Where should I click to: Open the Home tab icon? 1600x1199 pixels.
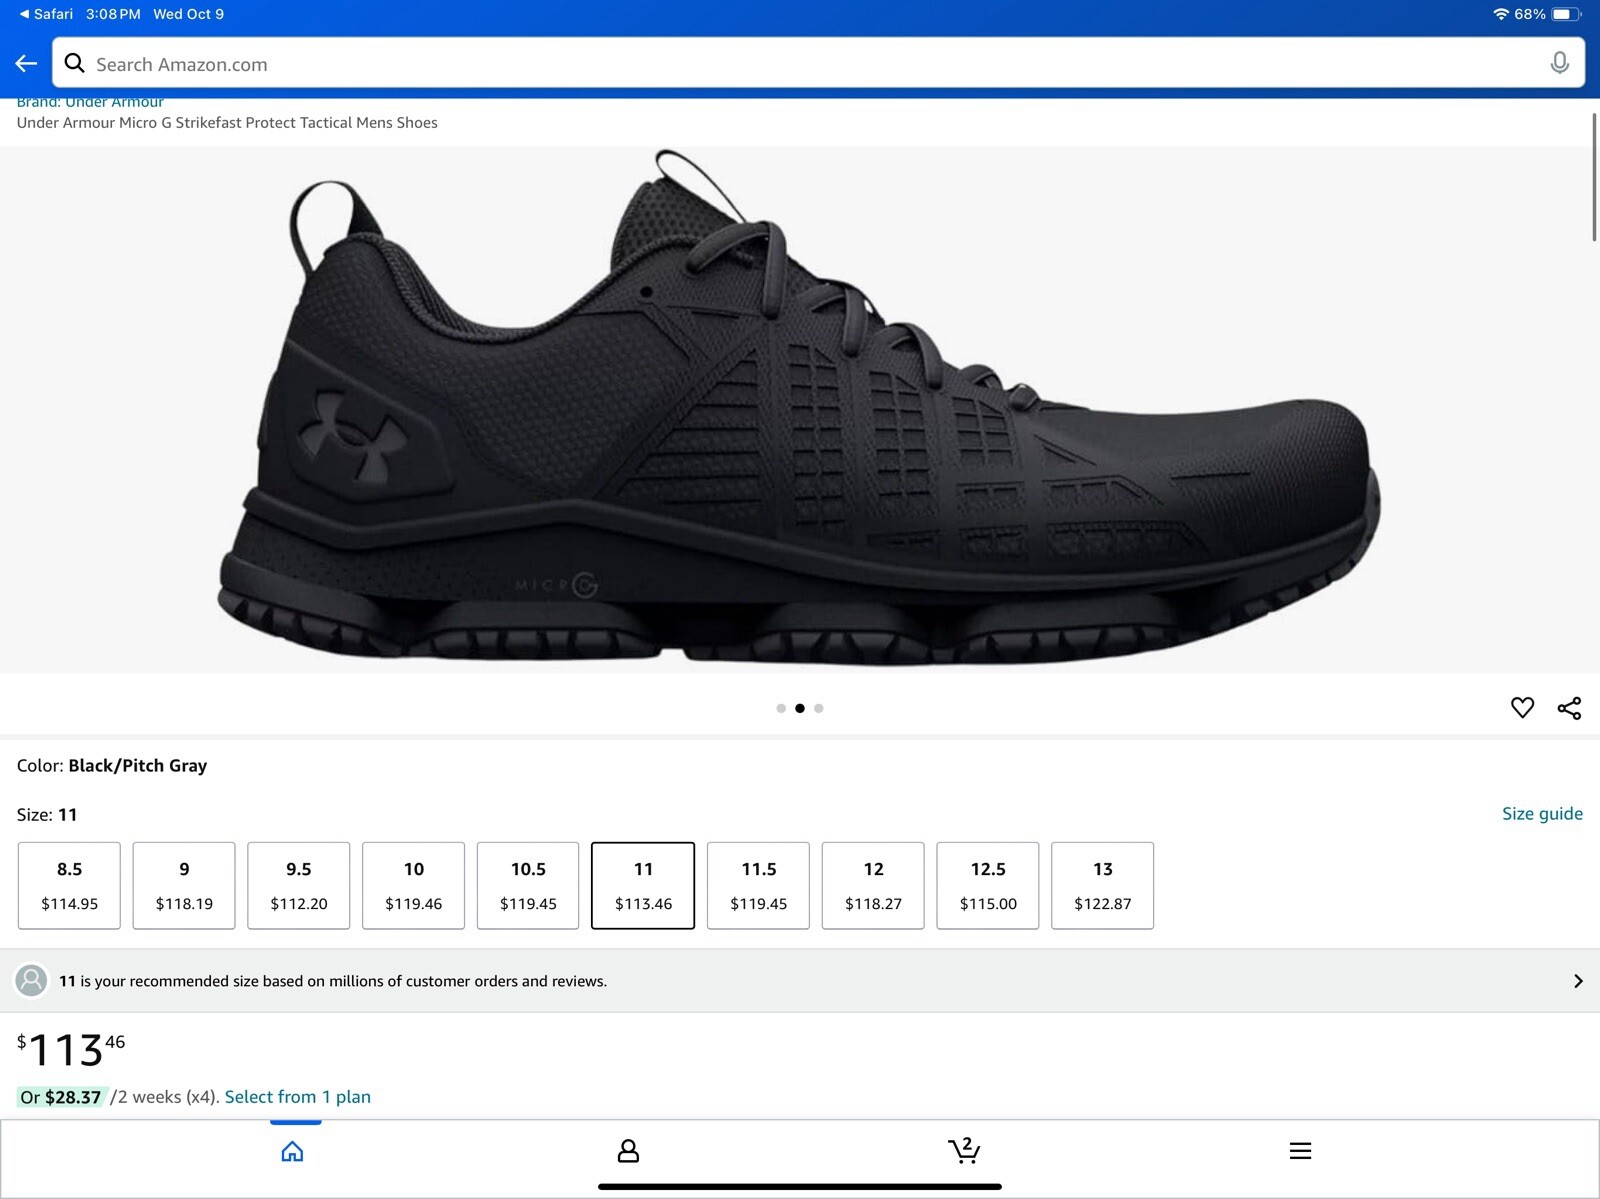292,1151
